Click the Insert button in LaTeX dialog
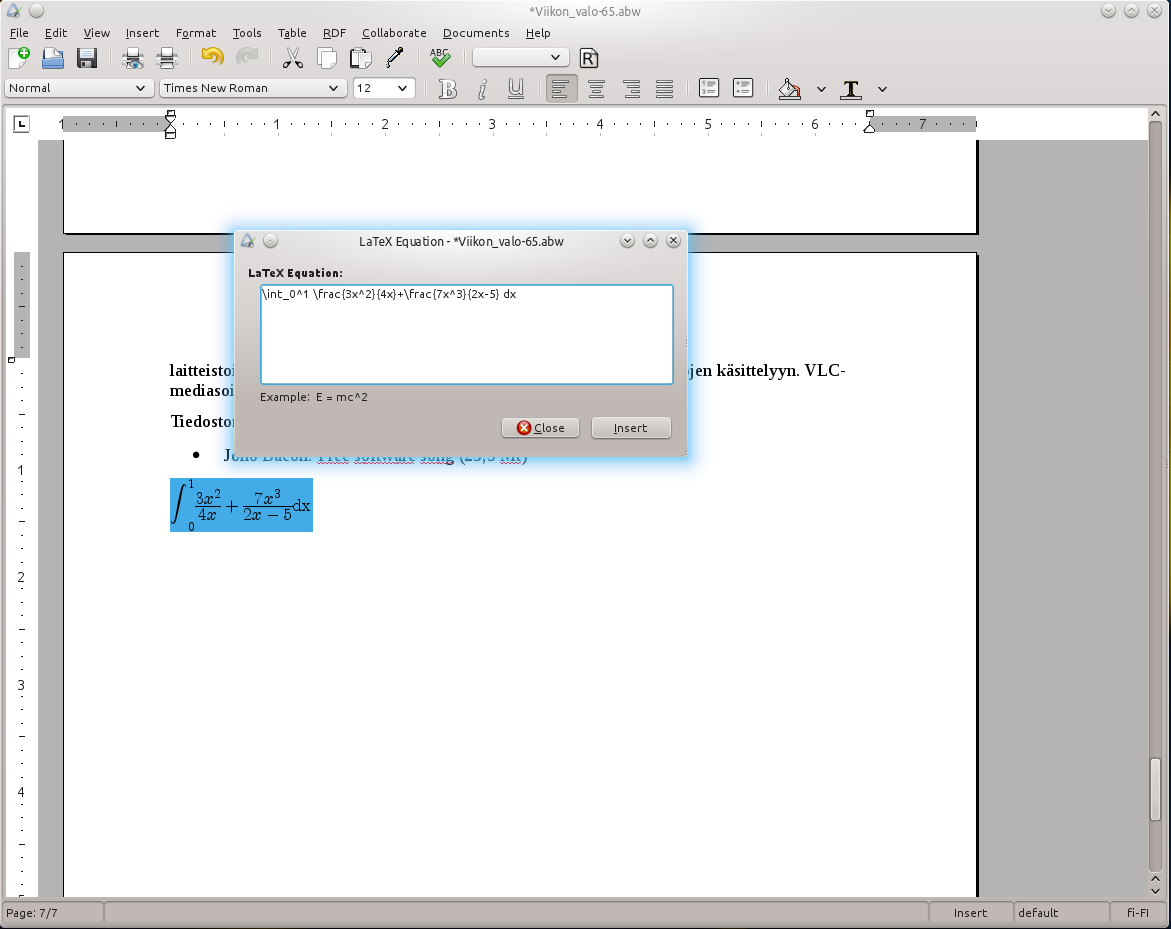The image size is (1171, 929). pyautogui.click(x=631, y=428)
